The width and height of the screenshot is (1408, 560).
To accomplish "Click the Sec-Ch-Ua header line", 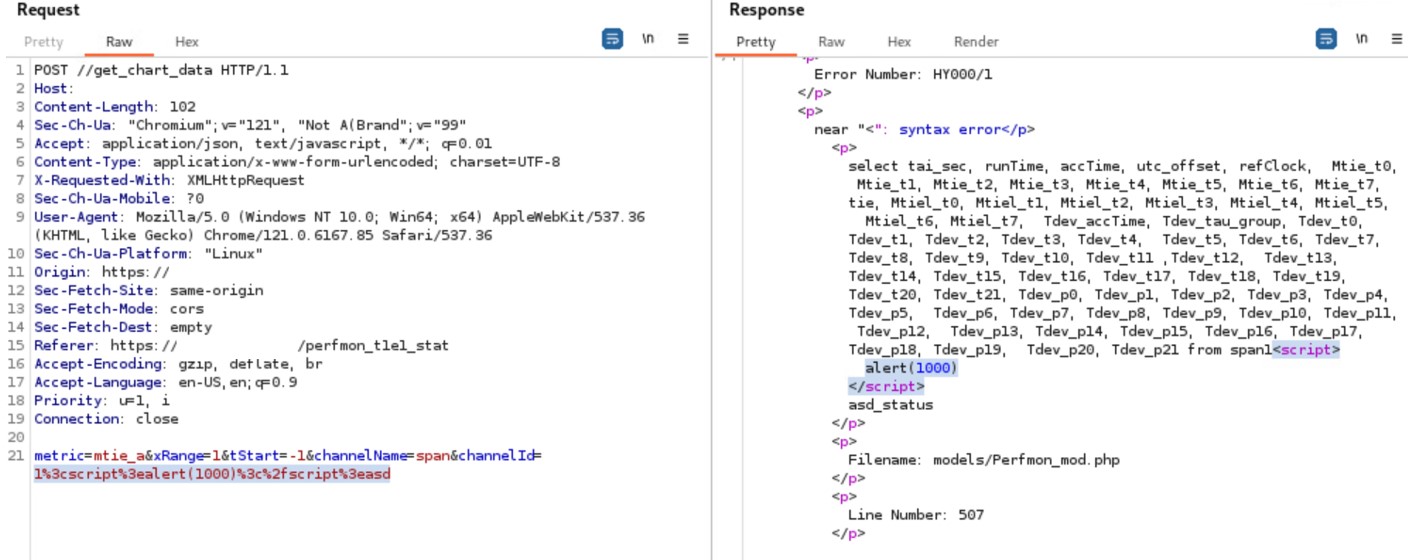I will pyautogui.click(x=250, y=125).
